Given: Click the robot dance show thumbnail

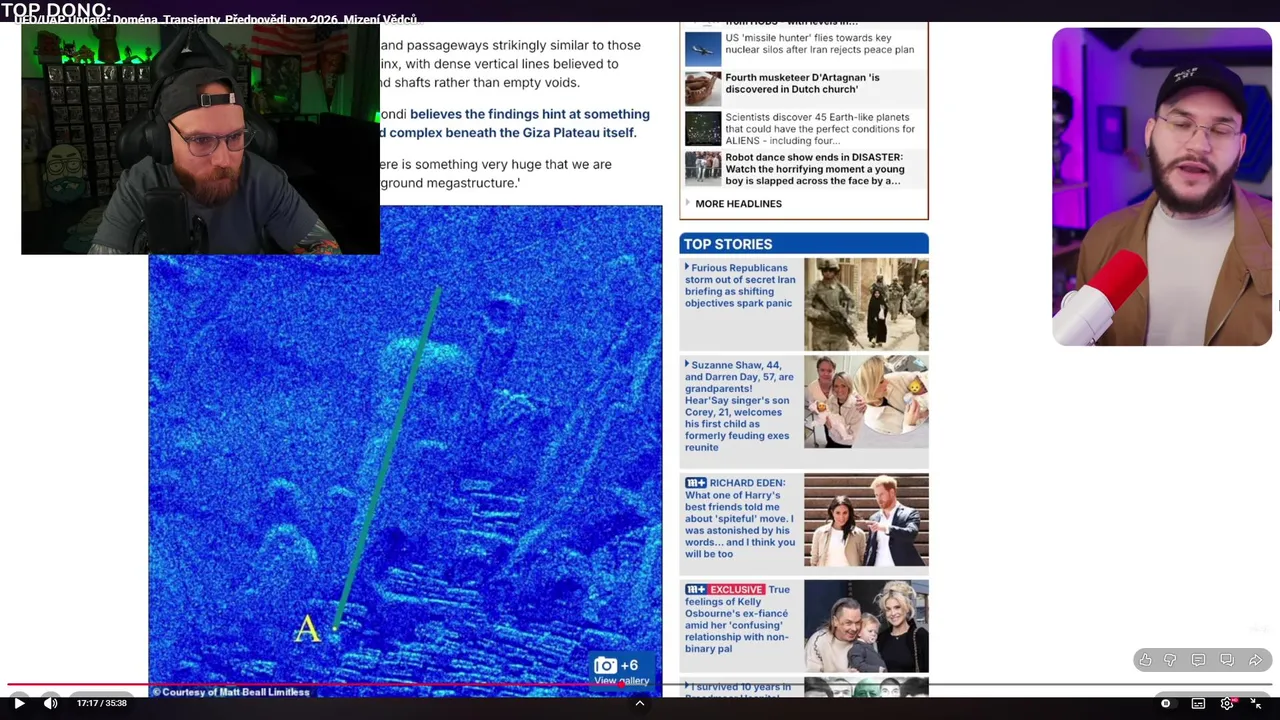Looking at the screenshot, I should point(703,168).
